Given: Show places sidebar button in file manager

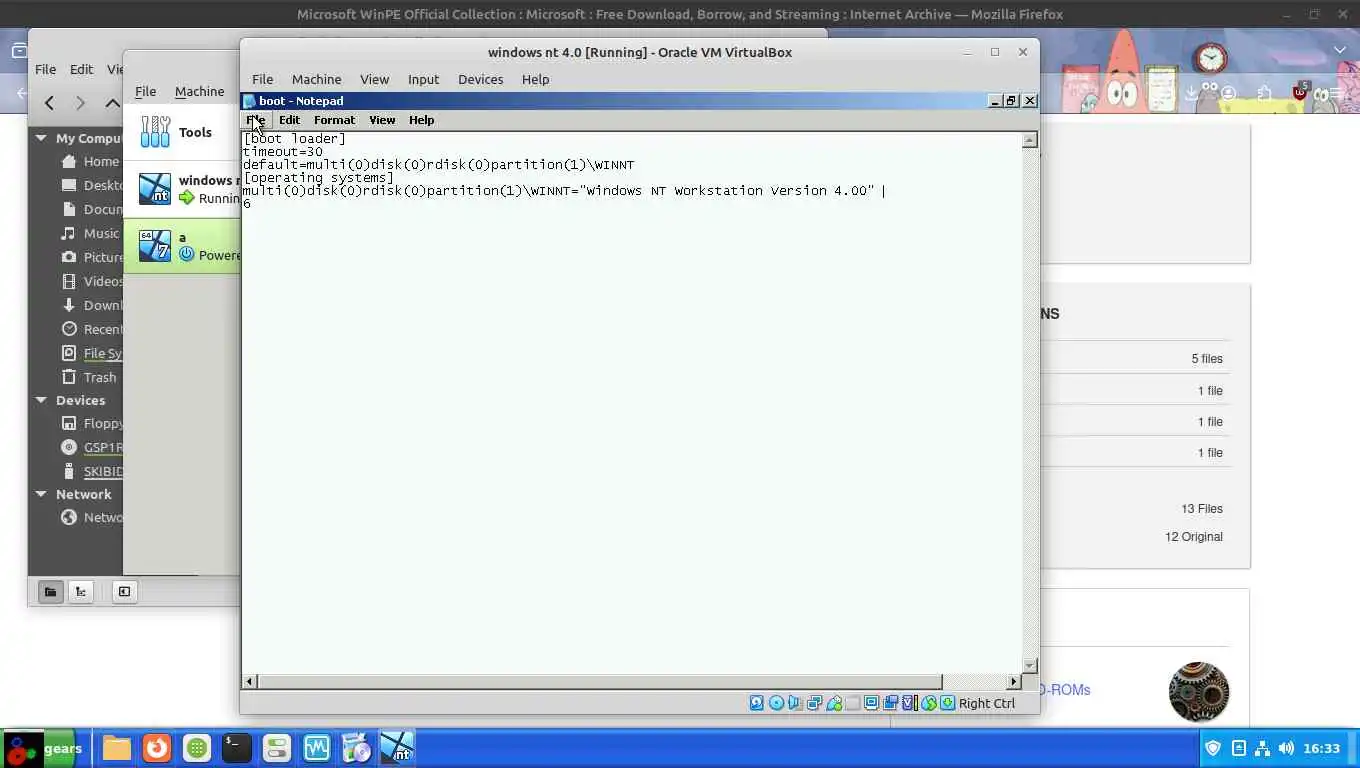Looking at the screenshot, I should pyautogui.click(x=50, y=591).
